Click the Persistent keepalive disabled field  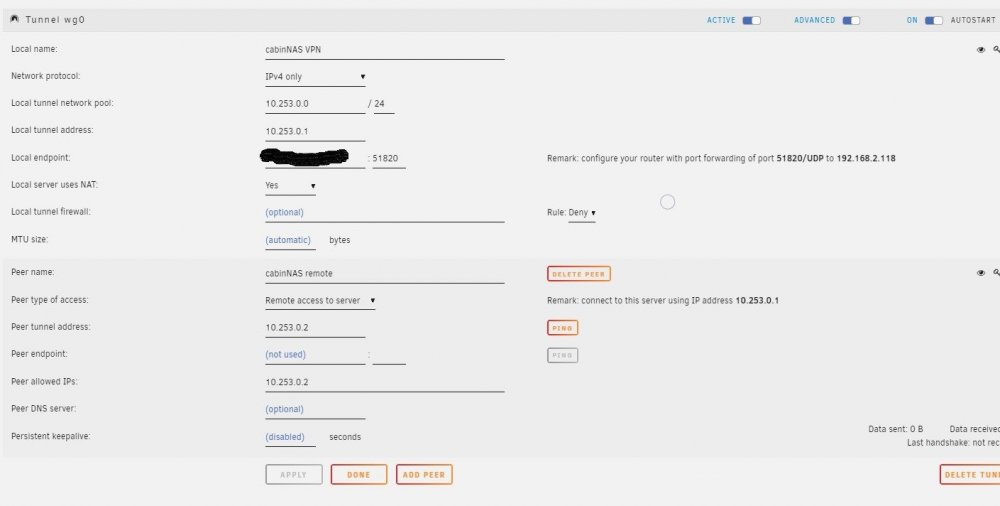click(290, 437)
